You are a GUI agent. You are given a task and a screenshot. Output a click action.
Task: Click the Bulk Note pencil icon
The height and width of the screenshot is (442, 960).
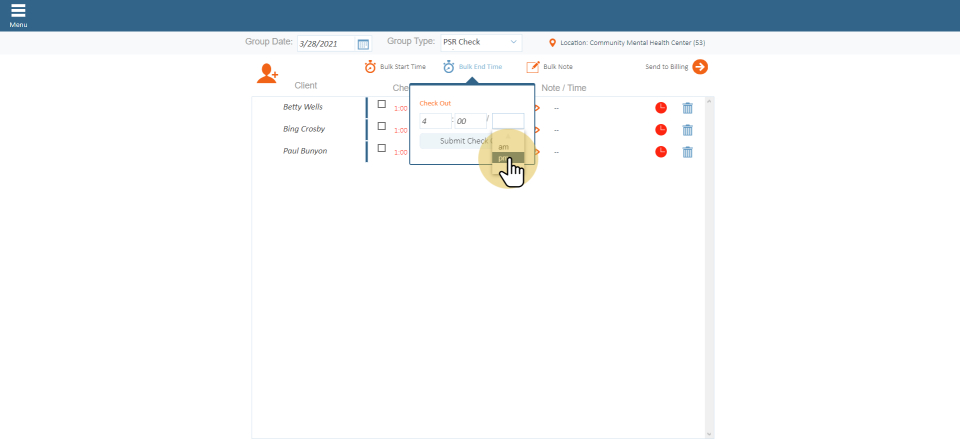(533, 67)
